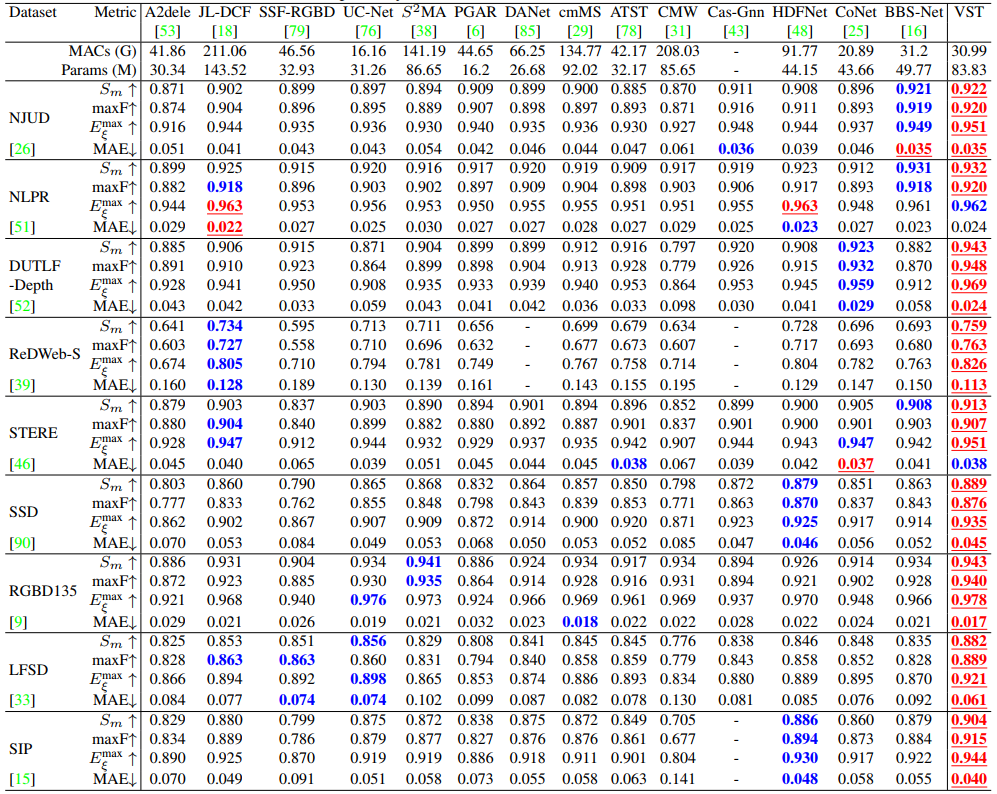Select the 'DANet' column header
This screenshot has height=794, width=997.
coord(527,12)
